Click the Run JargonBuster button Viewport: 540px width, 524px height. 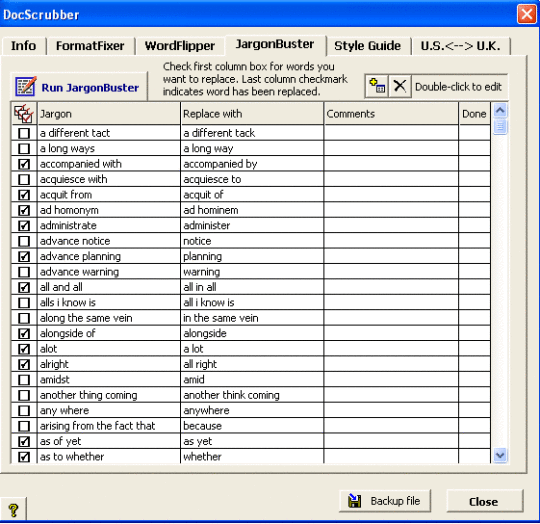(79, 87)
